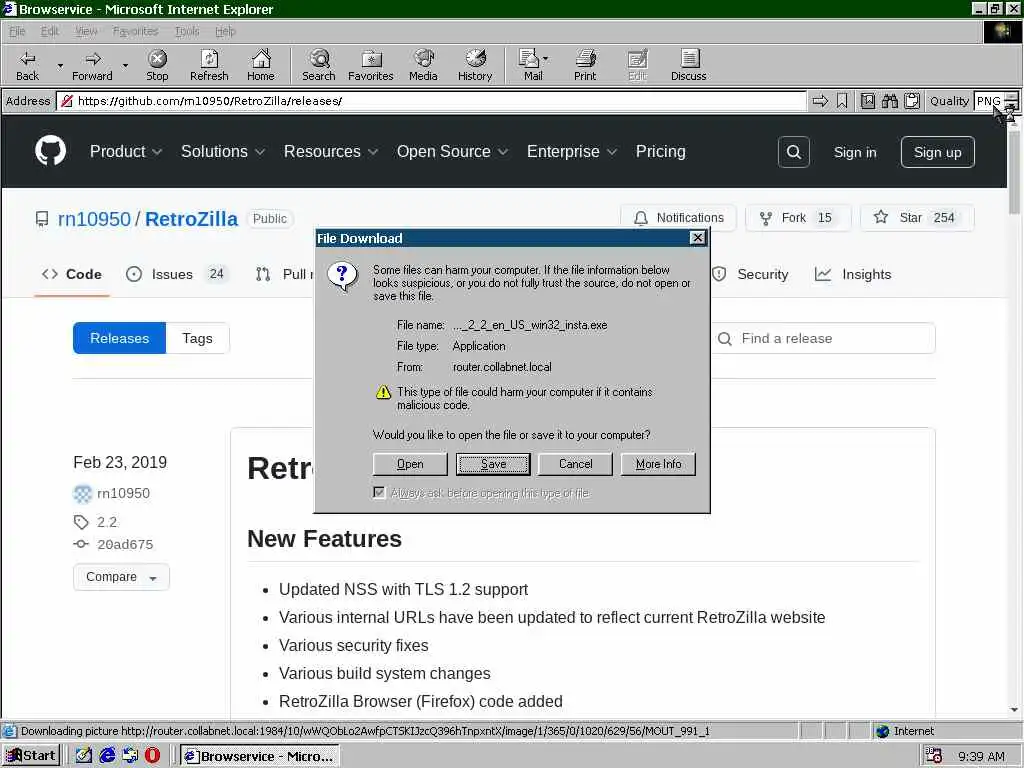Switch to the Security tab
The width and height of the screenshot is (1024, 768).
(750, 274)
